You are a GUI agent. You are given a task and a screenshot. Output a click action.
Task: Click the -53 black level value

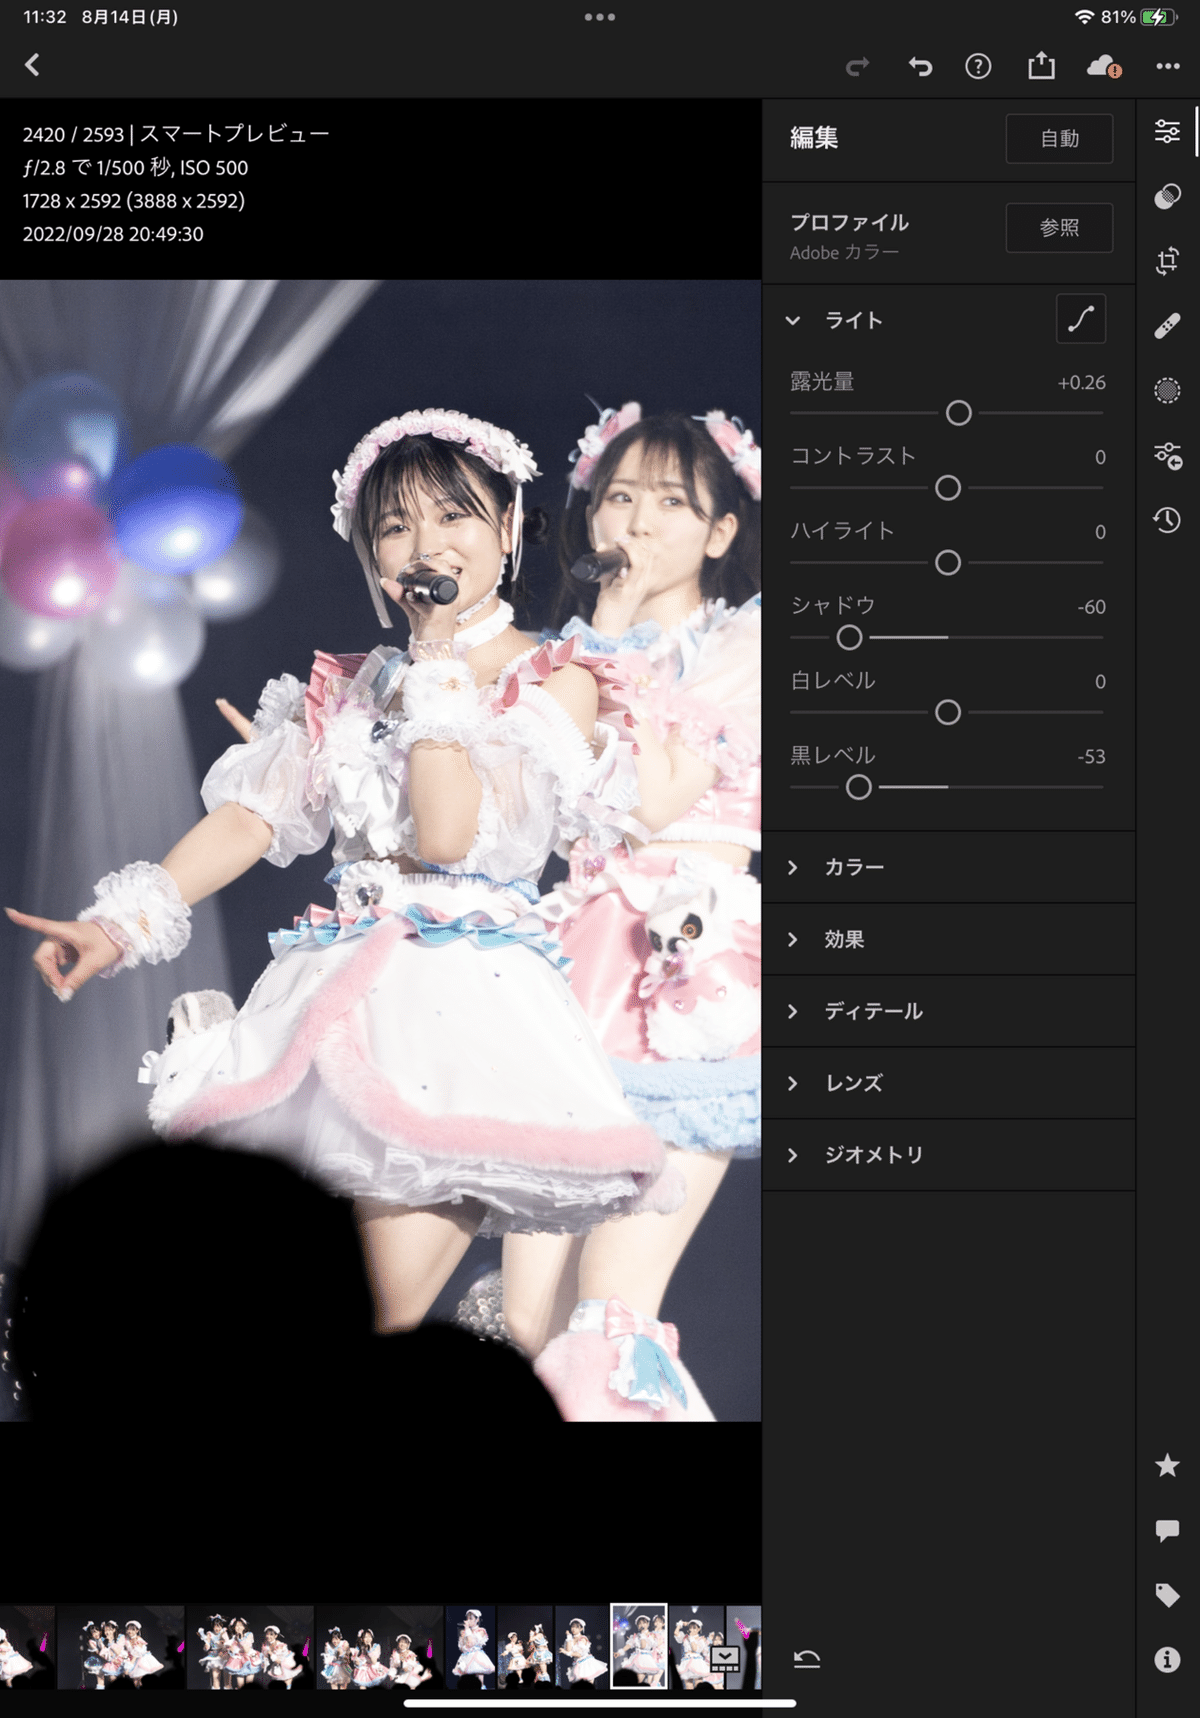pos(1091,757)
